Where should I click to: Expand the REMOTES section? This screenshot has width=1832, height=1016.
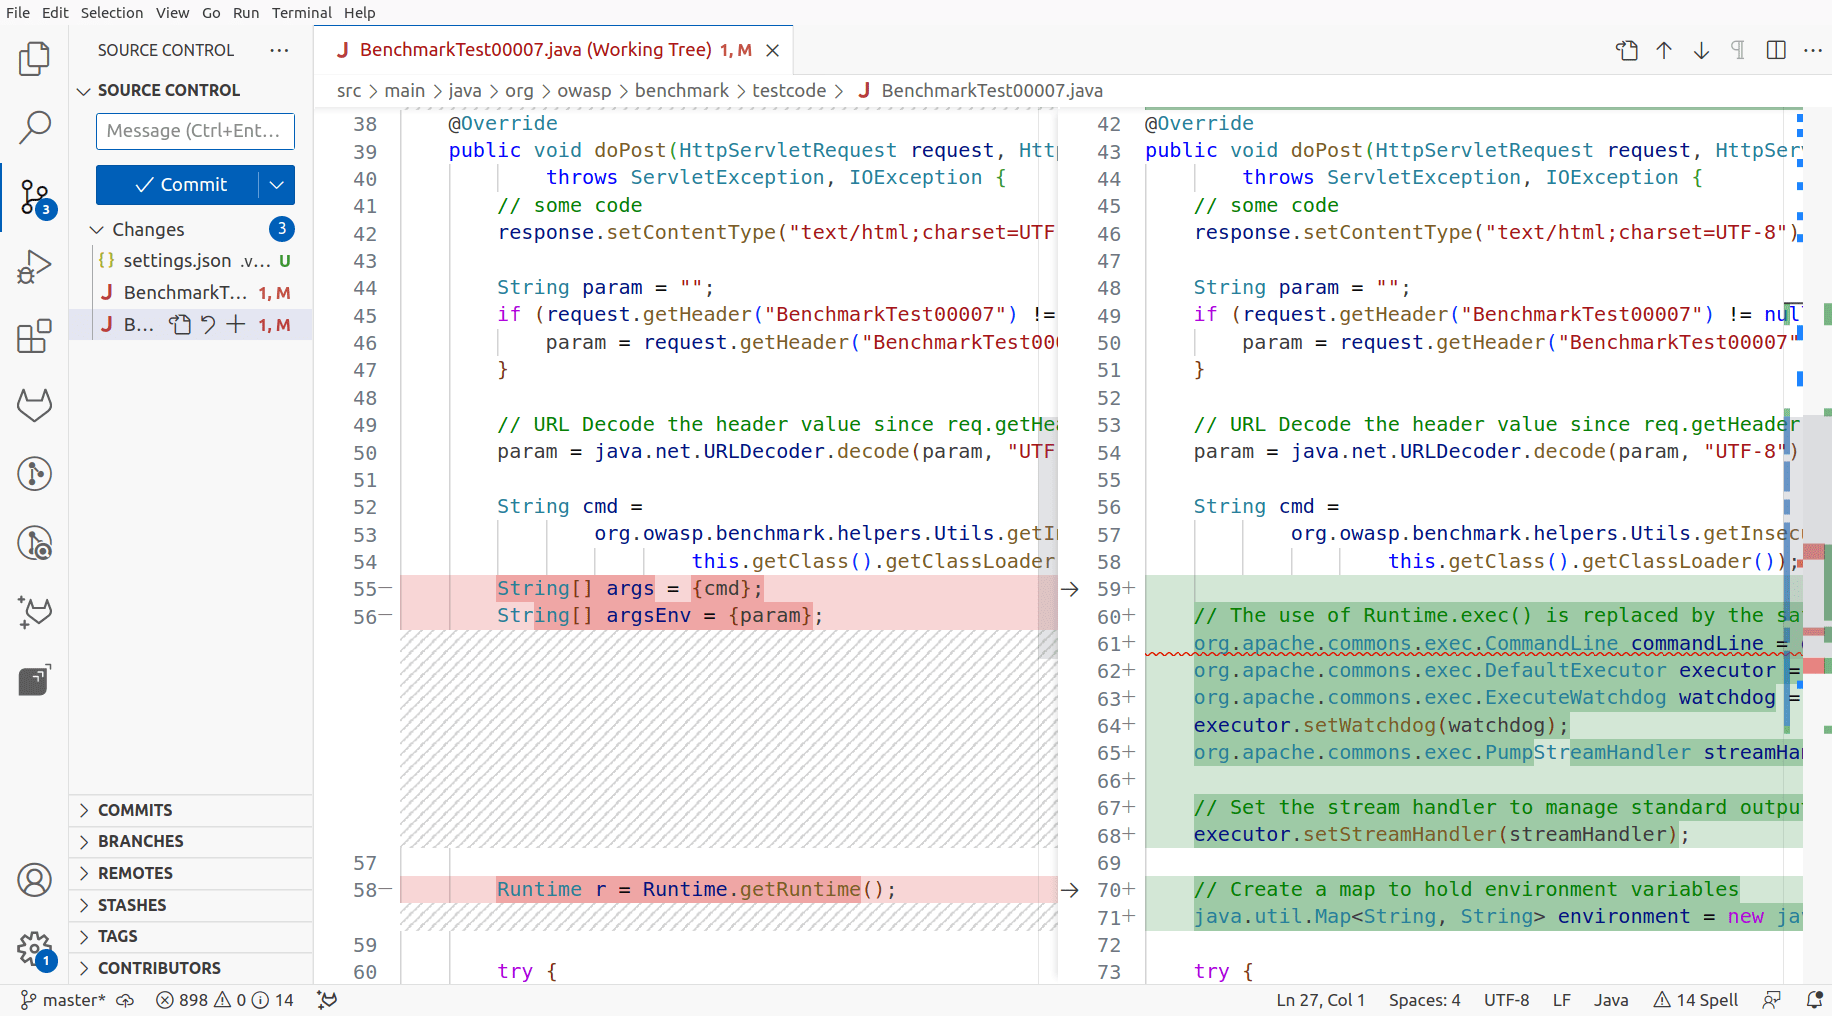(190, 873)
